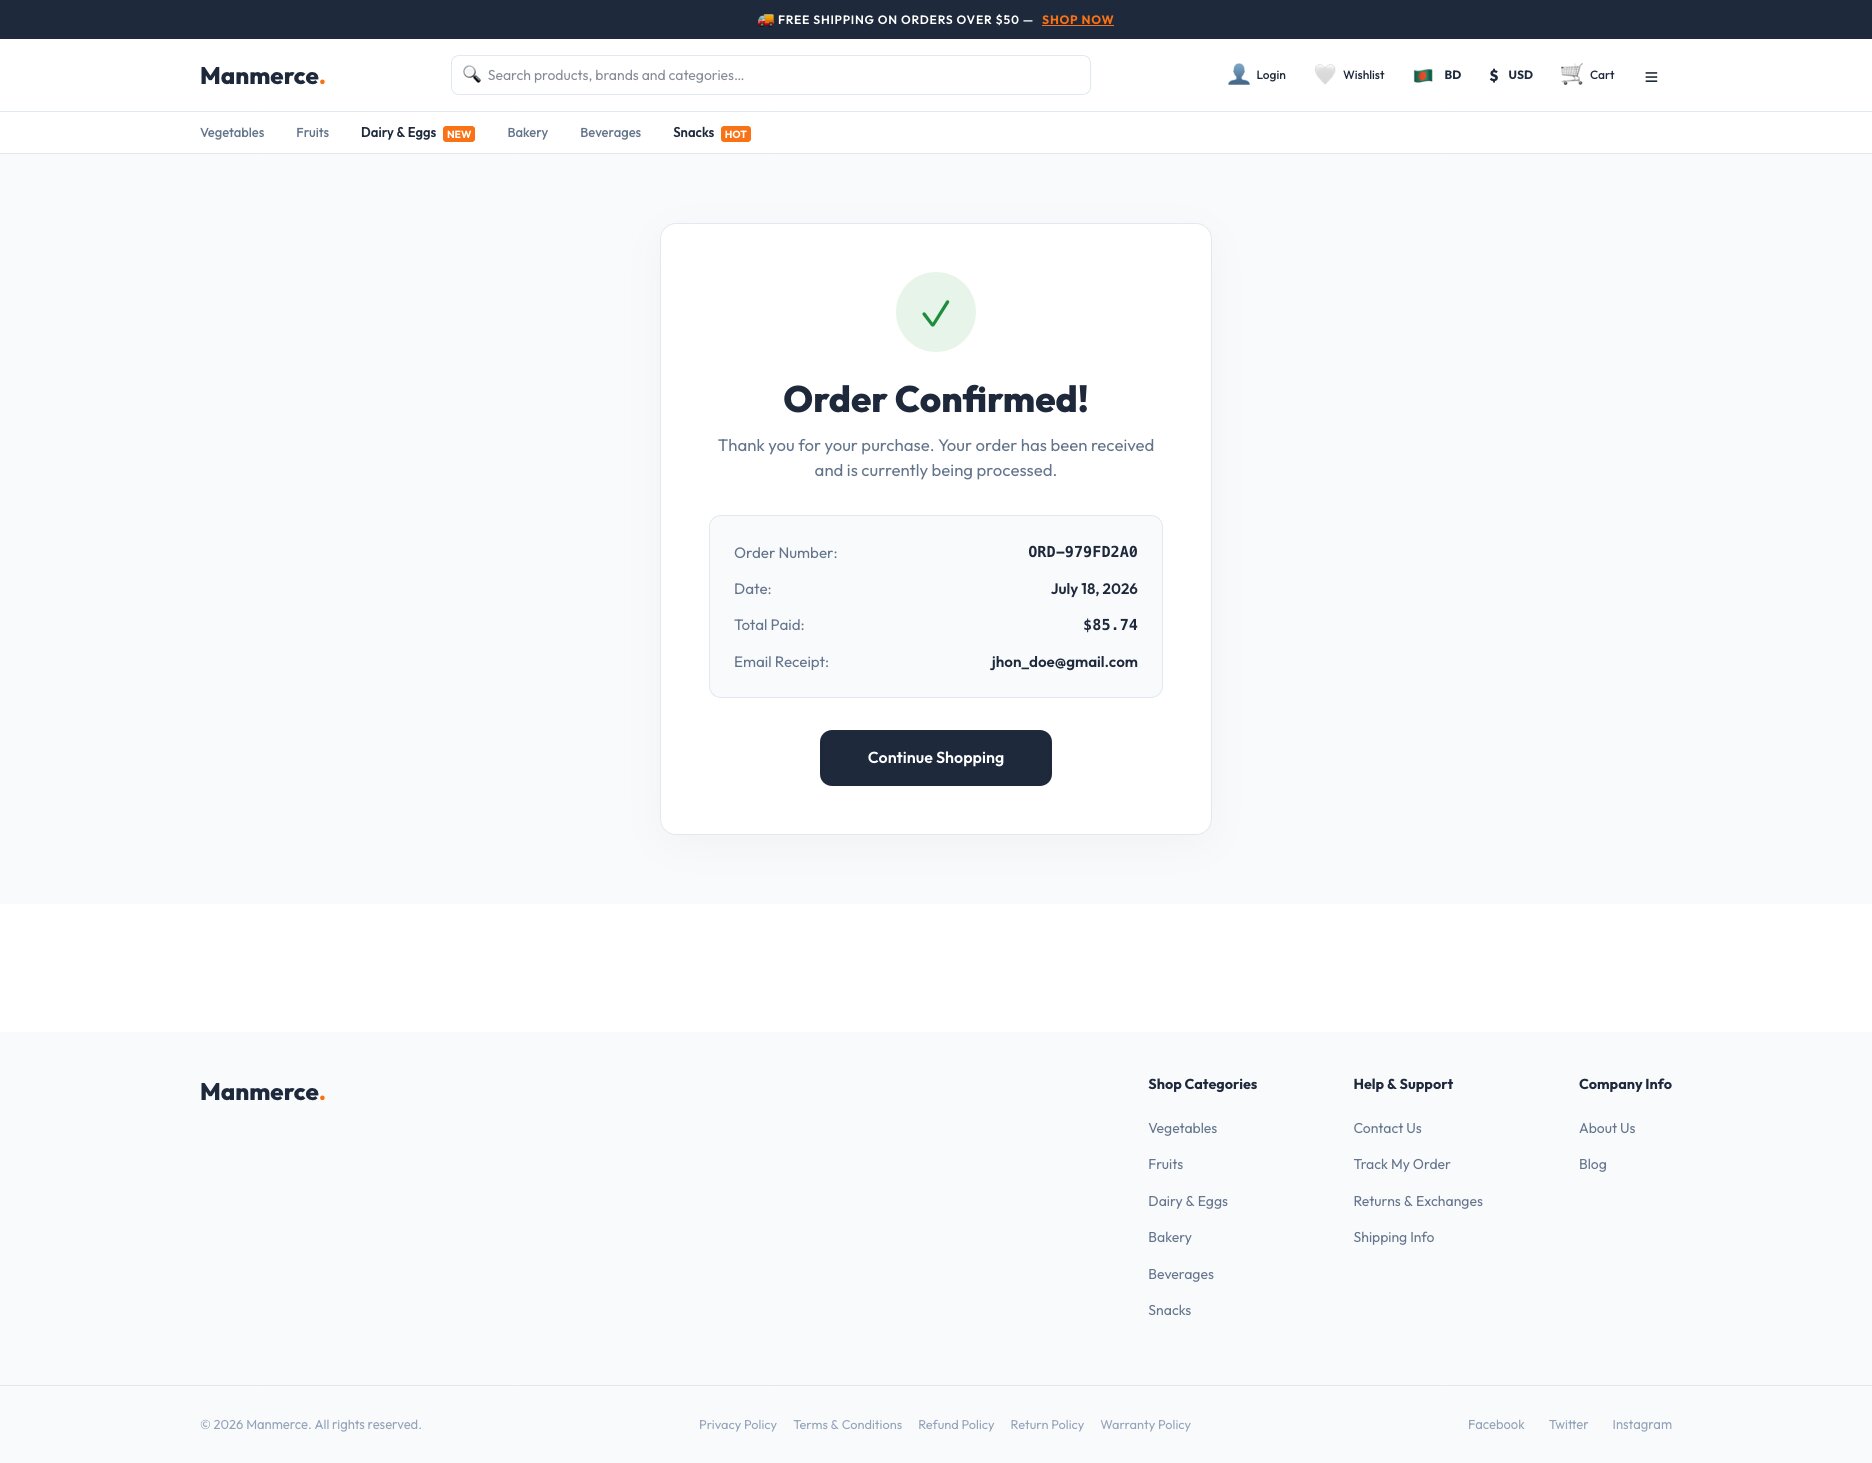Open Shipping Info link
This screenshot has height=1463, width=1872.
[x=1393, y=1237]
